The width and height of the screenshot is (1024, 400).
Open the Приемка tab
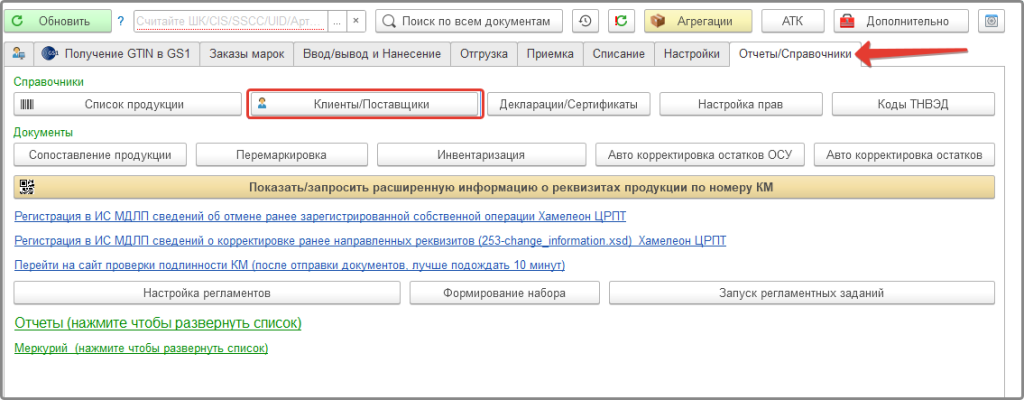click(550, 54)
